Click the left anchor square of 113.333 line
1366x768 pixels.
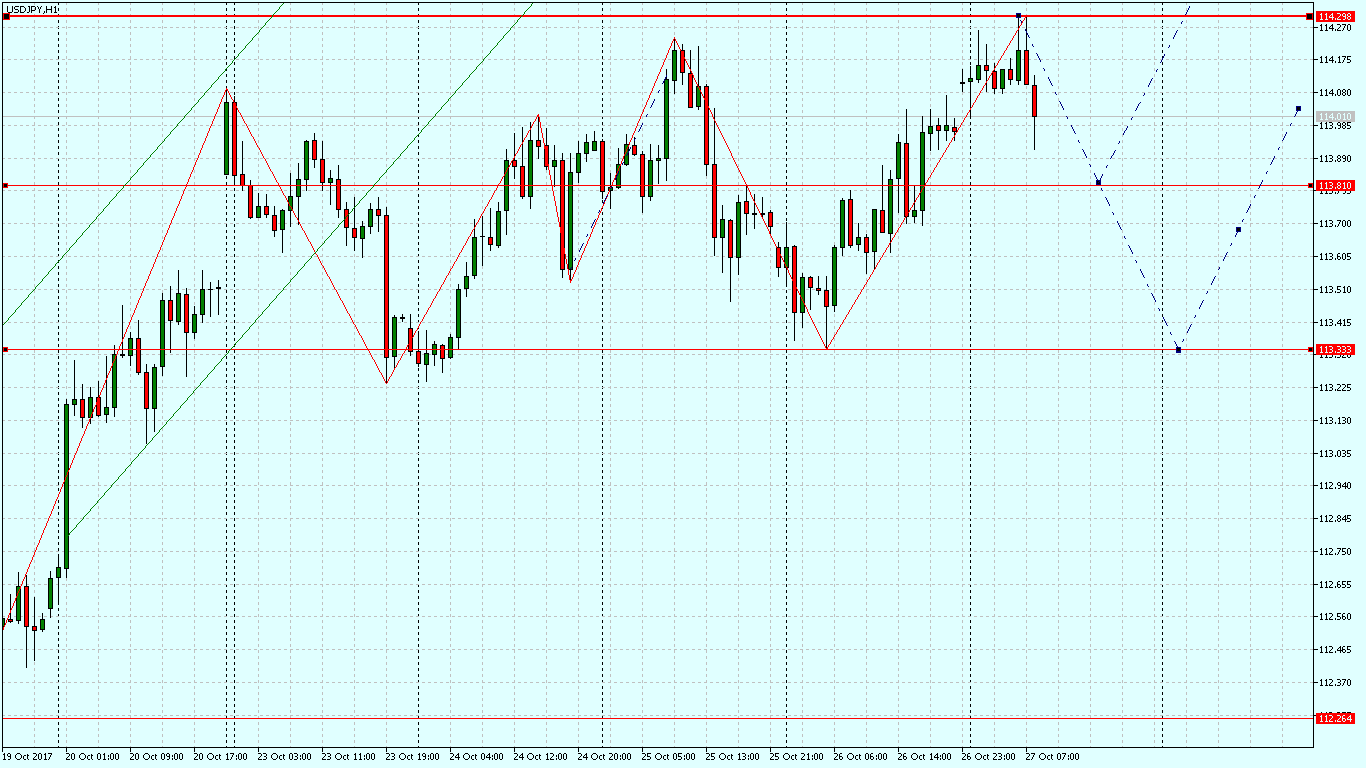point(5,350)
